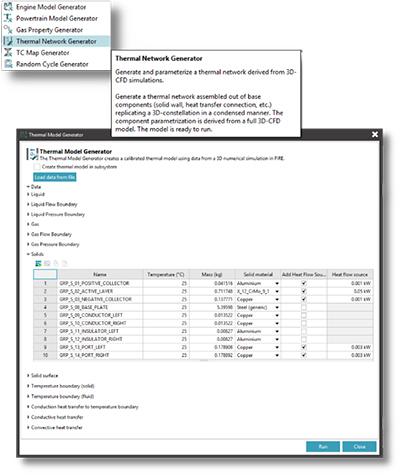400x475 pixels.
Task: Click the Thermal Model Generator header icon
Action: [32, 154]
